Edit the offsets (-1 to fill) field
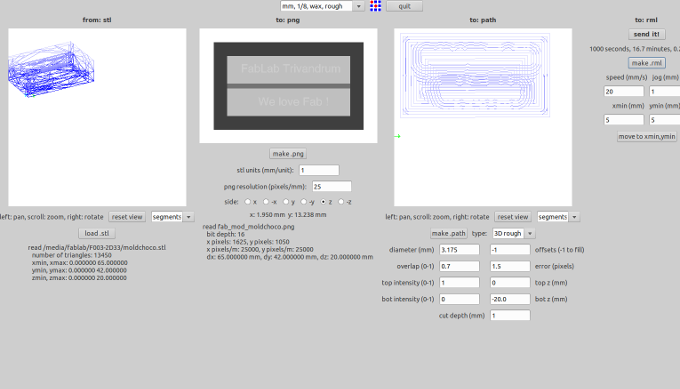Viewport: 680px width, 389px height. pos(510,250)
